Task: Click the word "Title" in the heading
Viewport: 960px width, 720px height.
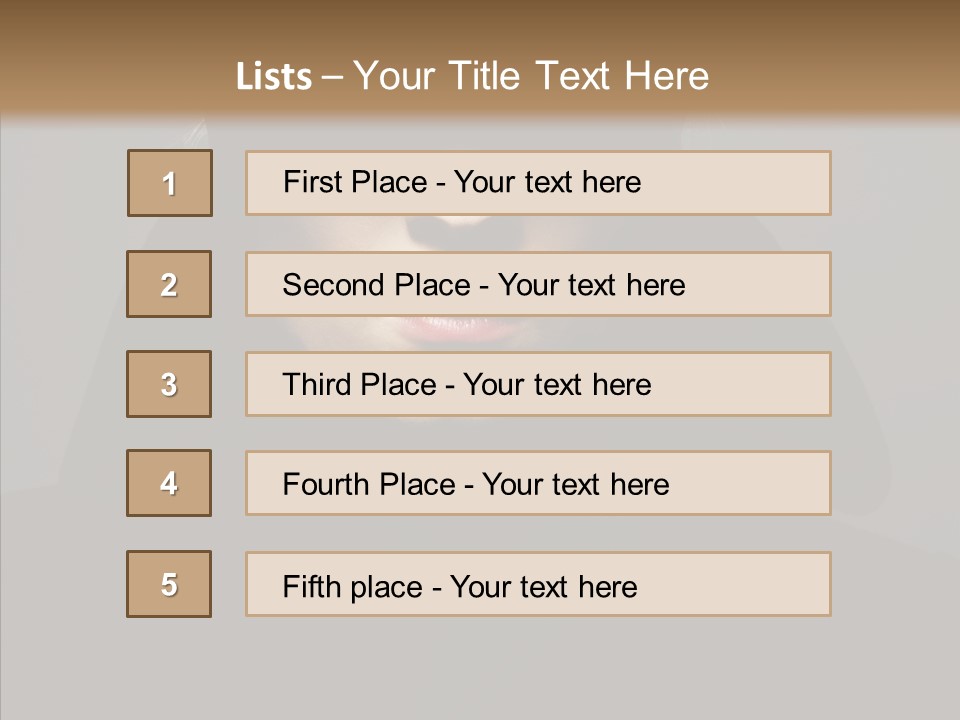Action: pyautogui.click(x=484, y=77)
